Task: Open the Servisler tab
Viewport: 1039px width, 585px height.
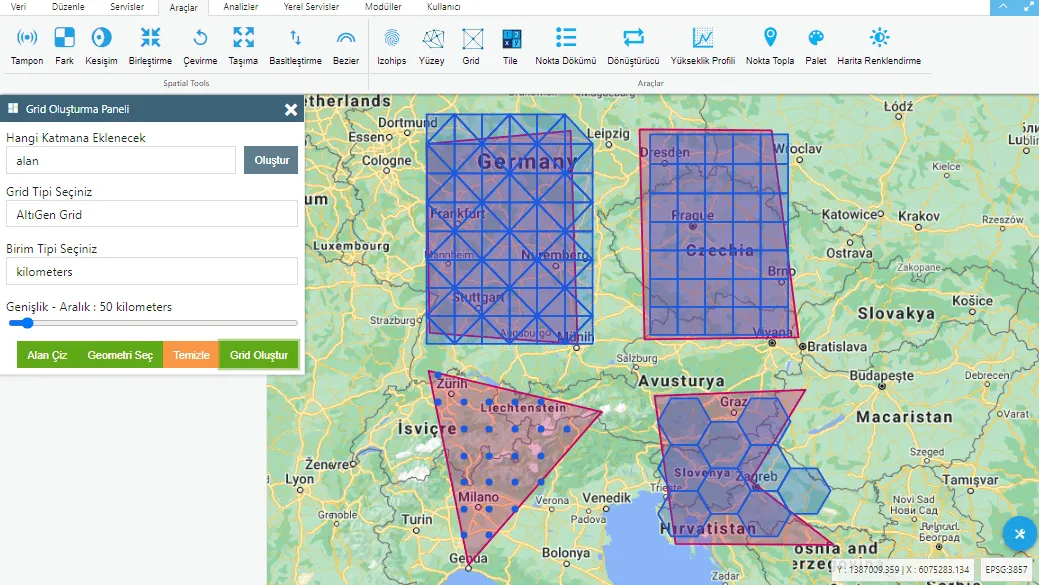Action: [127, 7]
